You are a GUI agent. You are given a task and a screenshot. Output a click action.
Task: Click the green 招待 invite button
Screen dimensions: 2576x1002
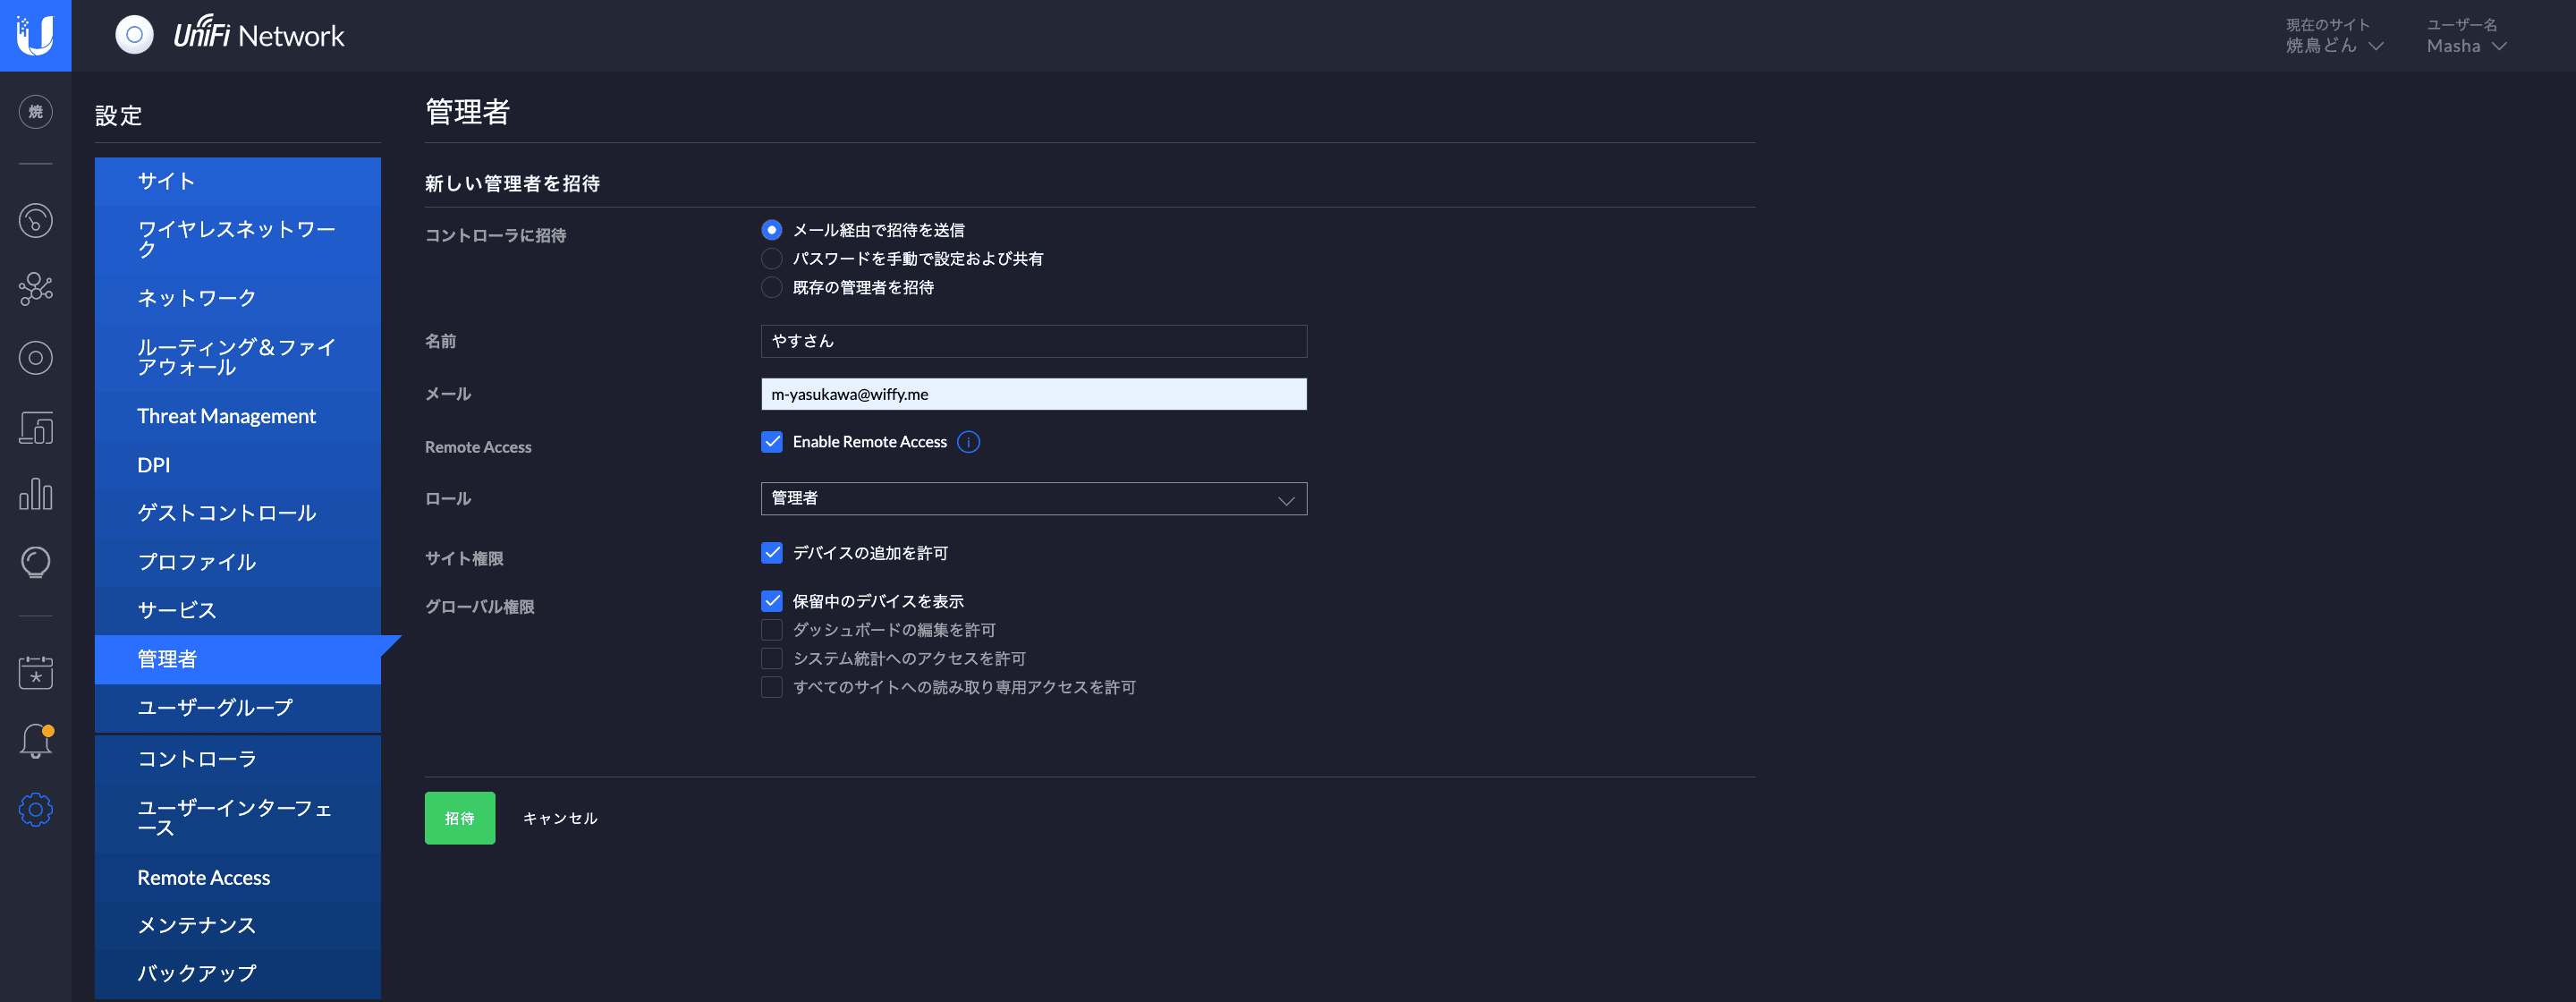click(x=460, y=818)
